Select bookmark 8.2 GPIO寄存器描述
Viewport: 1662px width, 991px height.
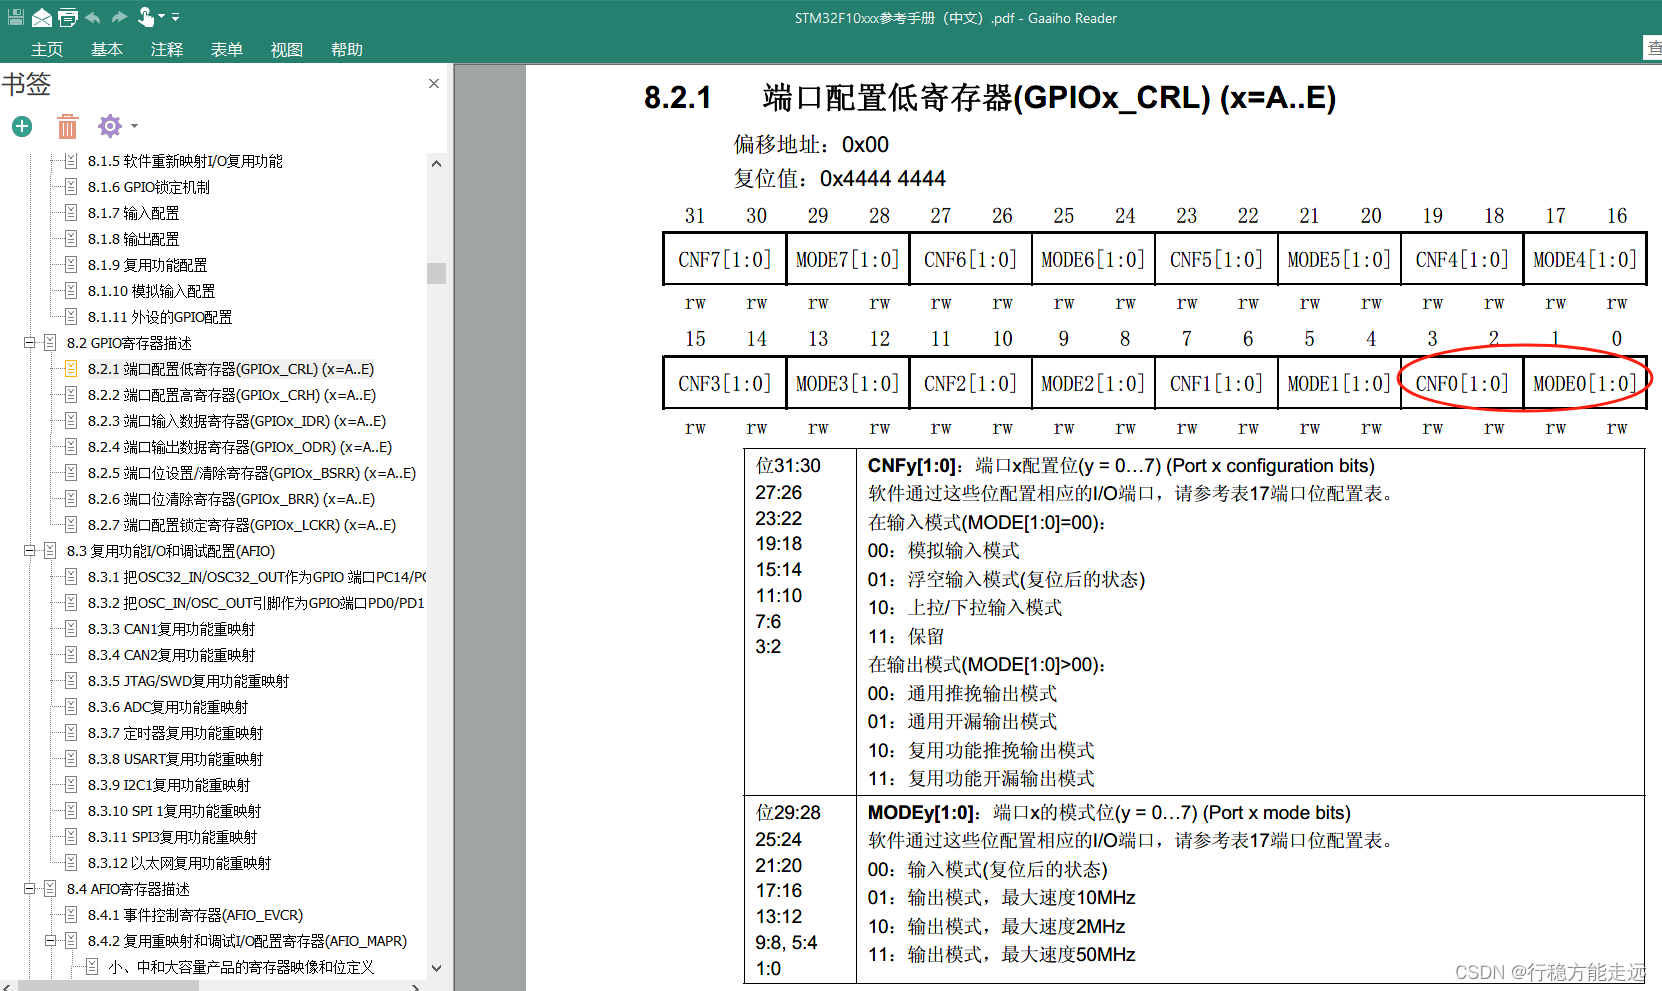129,343
